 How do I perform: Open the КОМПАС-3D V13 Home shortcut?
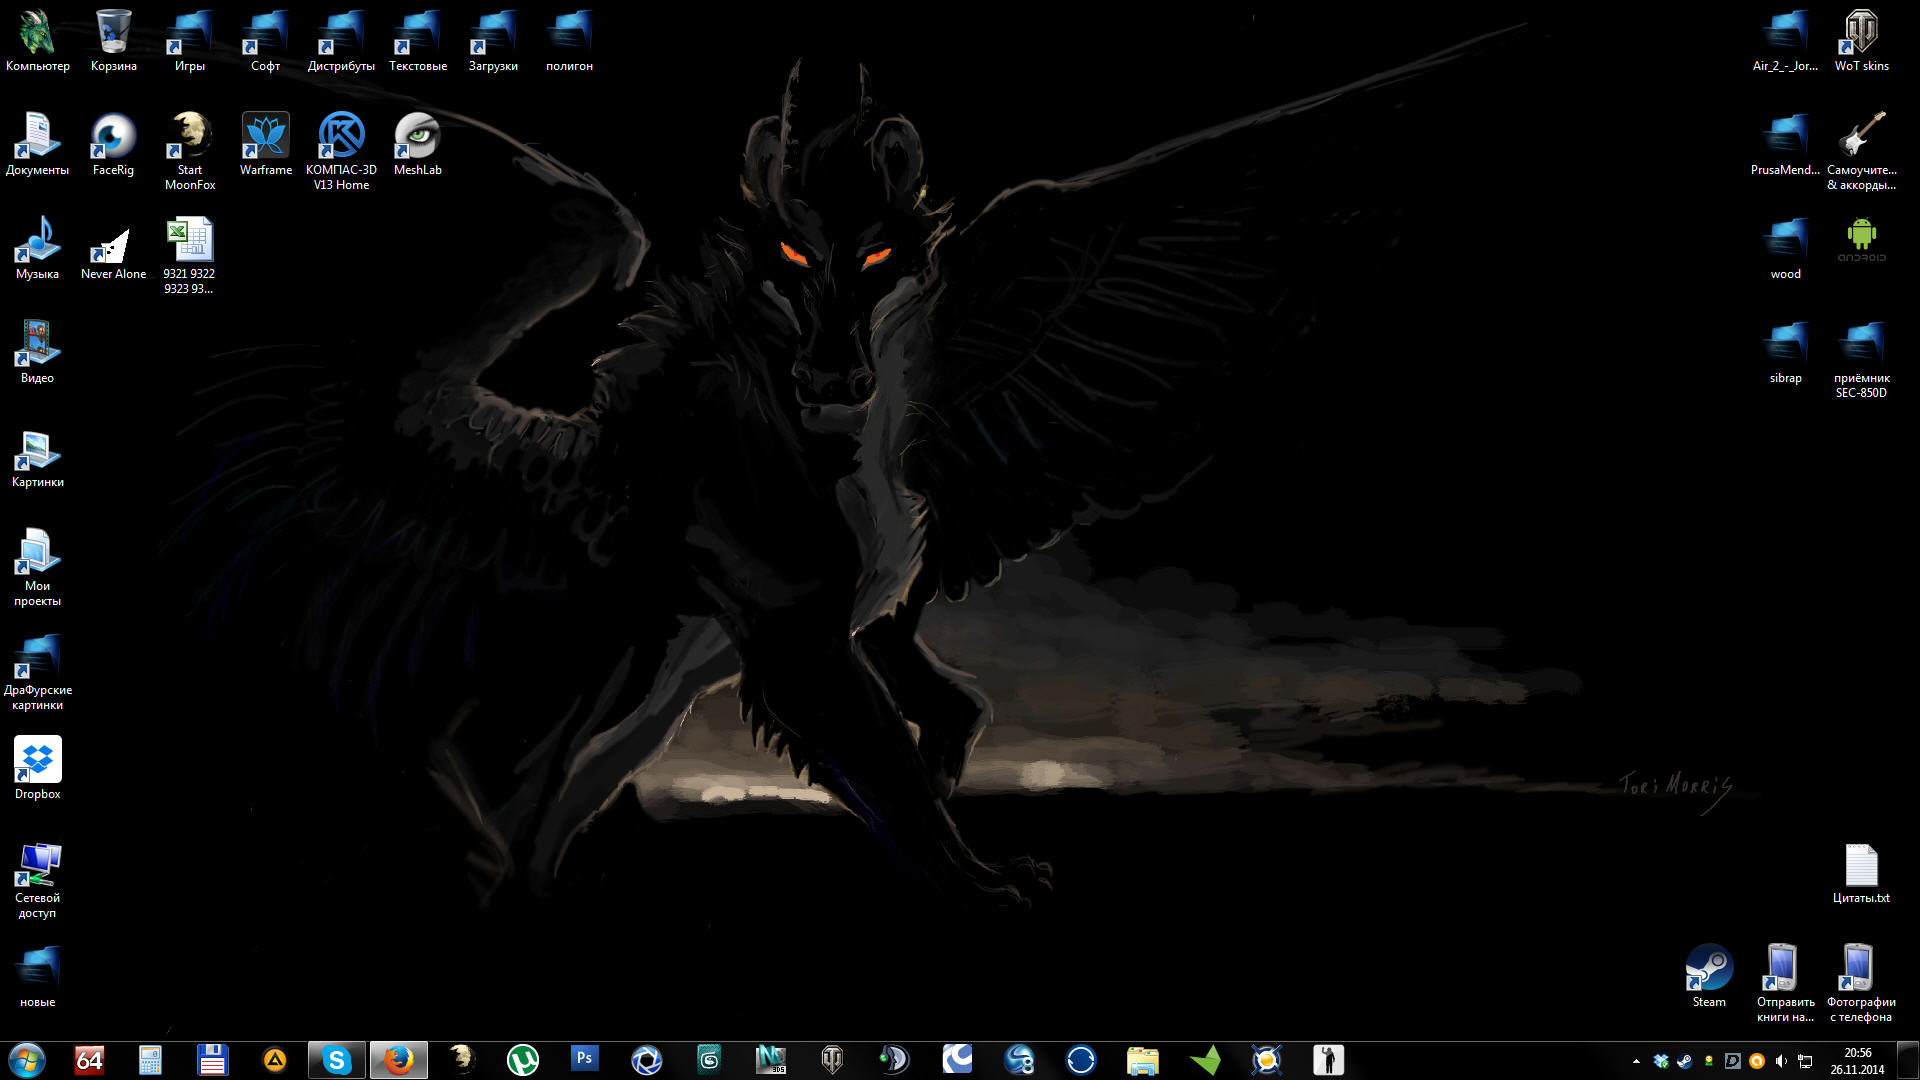341,137
